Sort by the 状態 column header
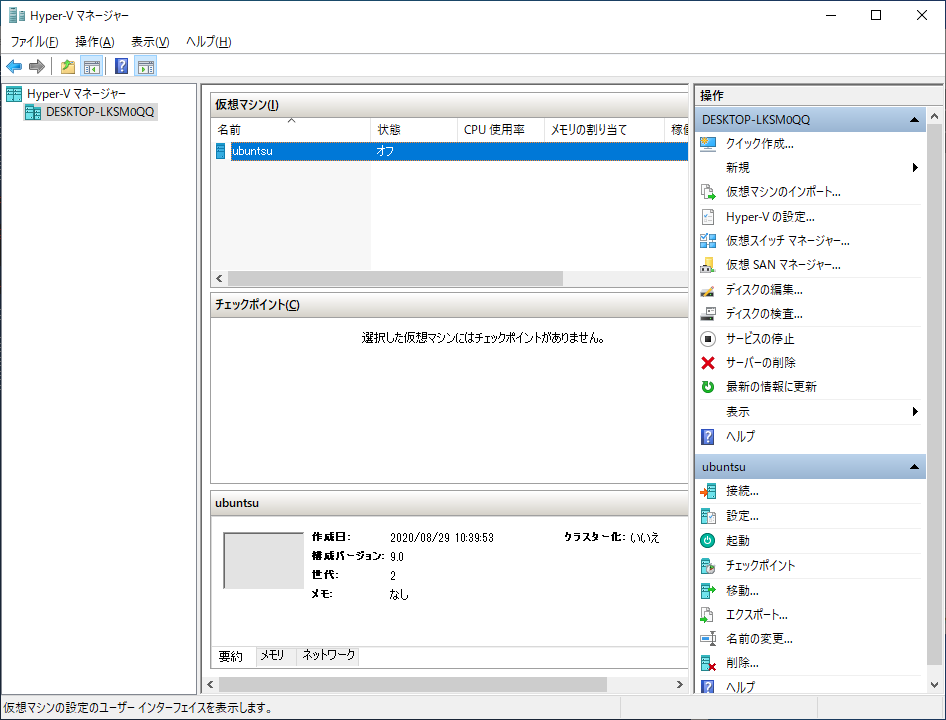The width and height of the screenshot is (946, 720). tap(414, 130)
